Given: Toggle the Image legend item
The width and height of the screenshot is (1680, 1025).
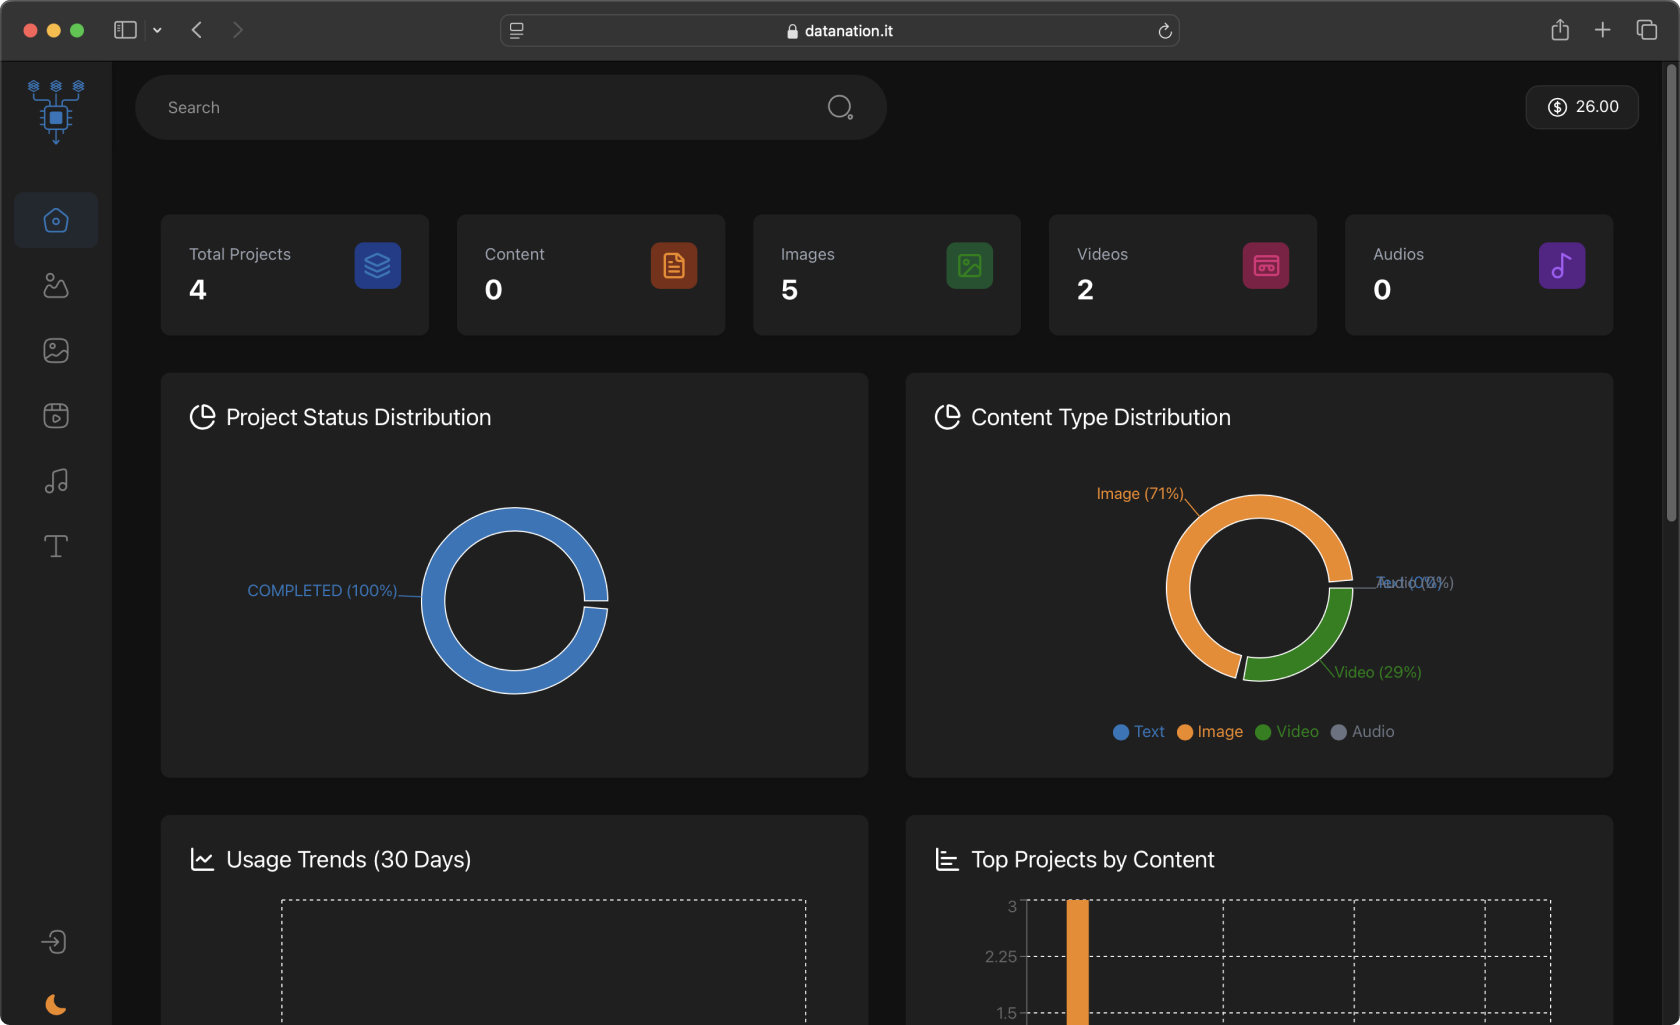Looking at the screenshot, I should click(x=1210, y=732).
